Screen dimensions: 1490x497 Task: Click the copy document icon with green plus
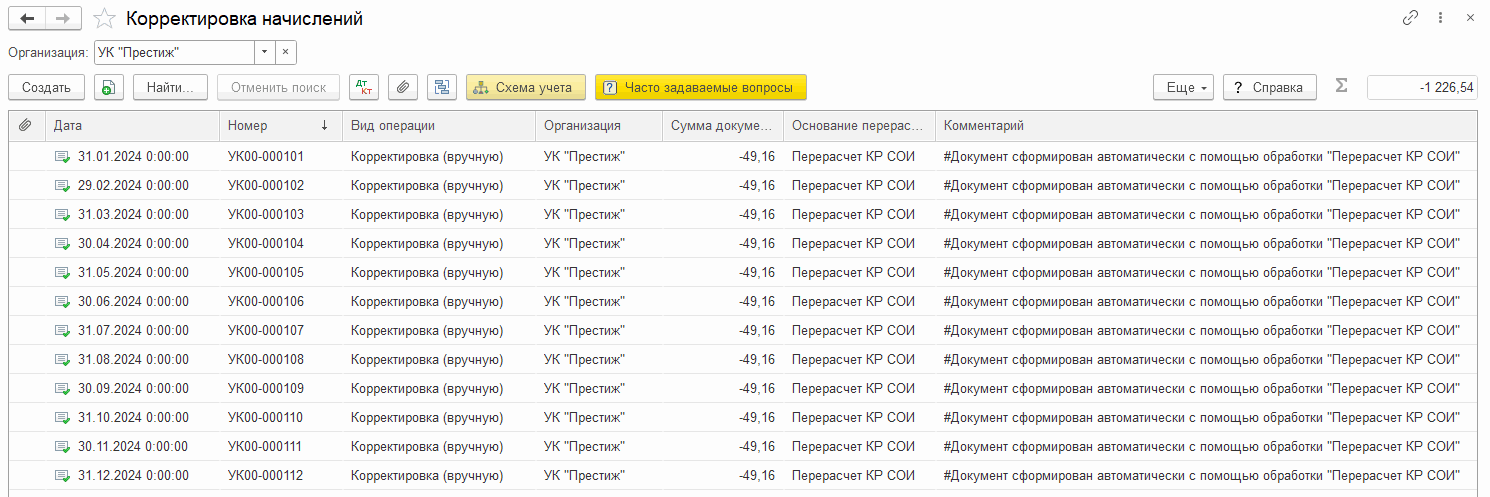108,87
